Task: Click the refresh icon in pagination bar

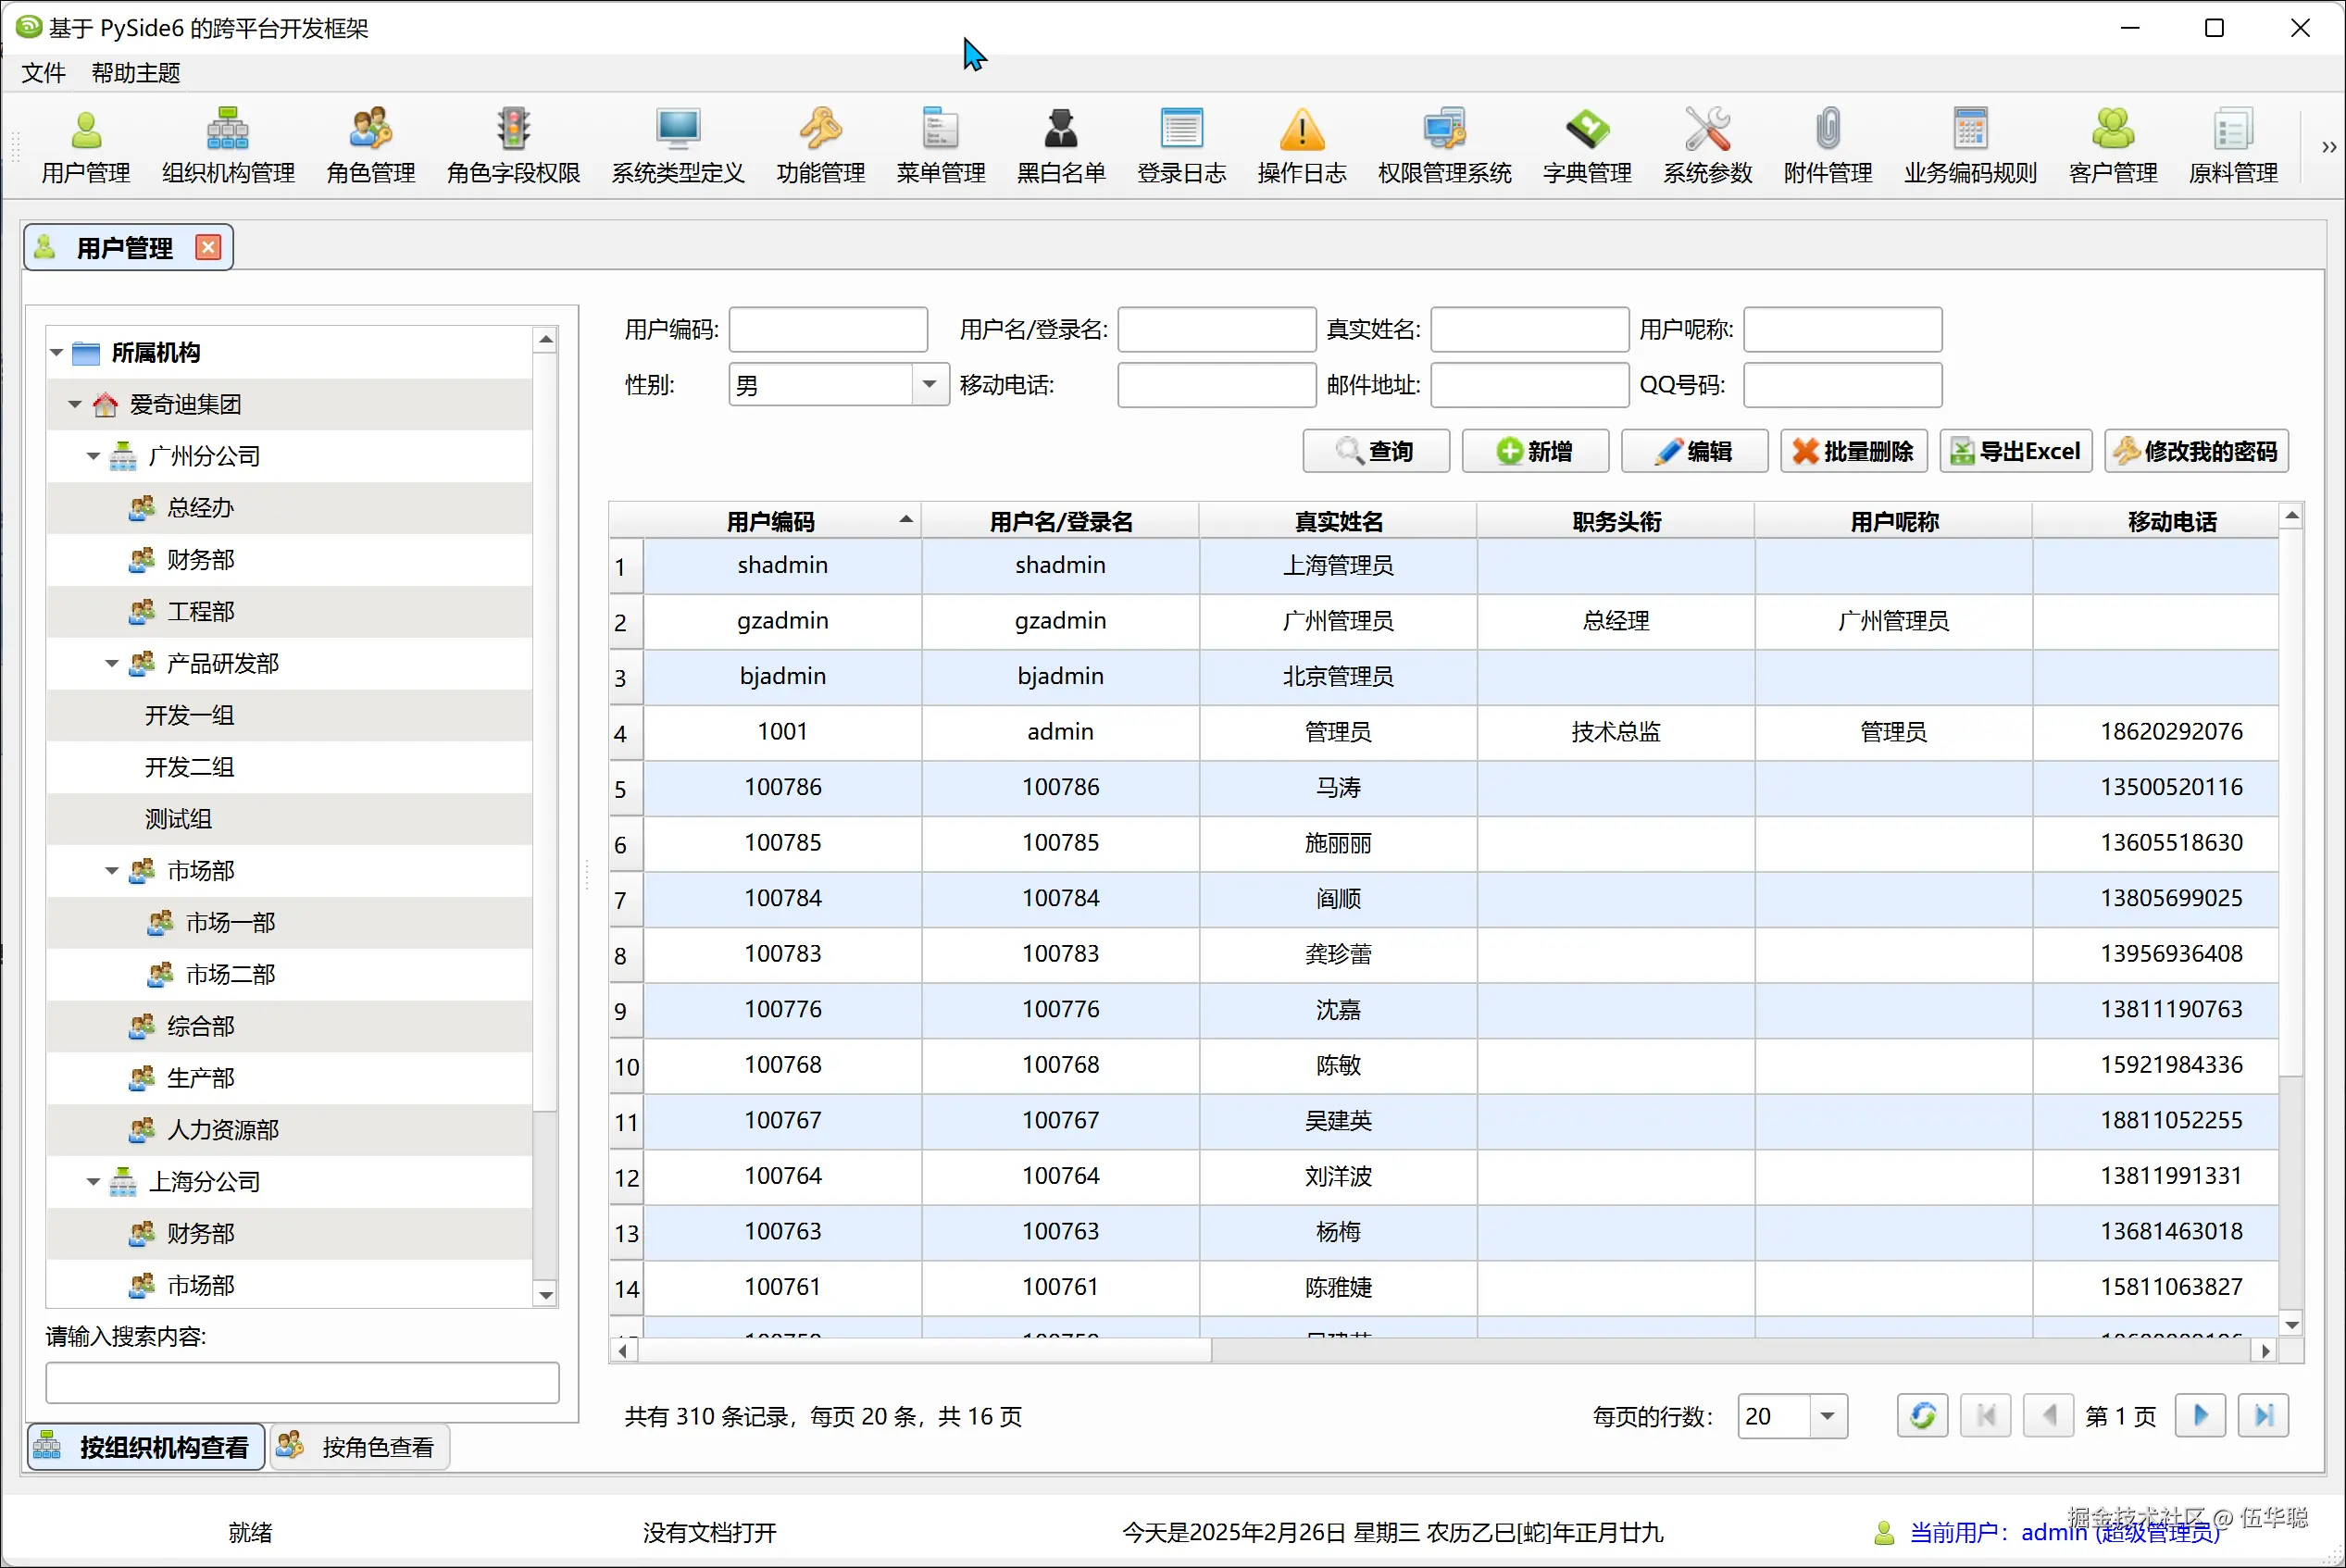Action: [1922, 1416]
